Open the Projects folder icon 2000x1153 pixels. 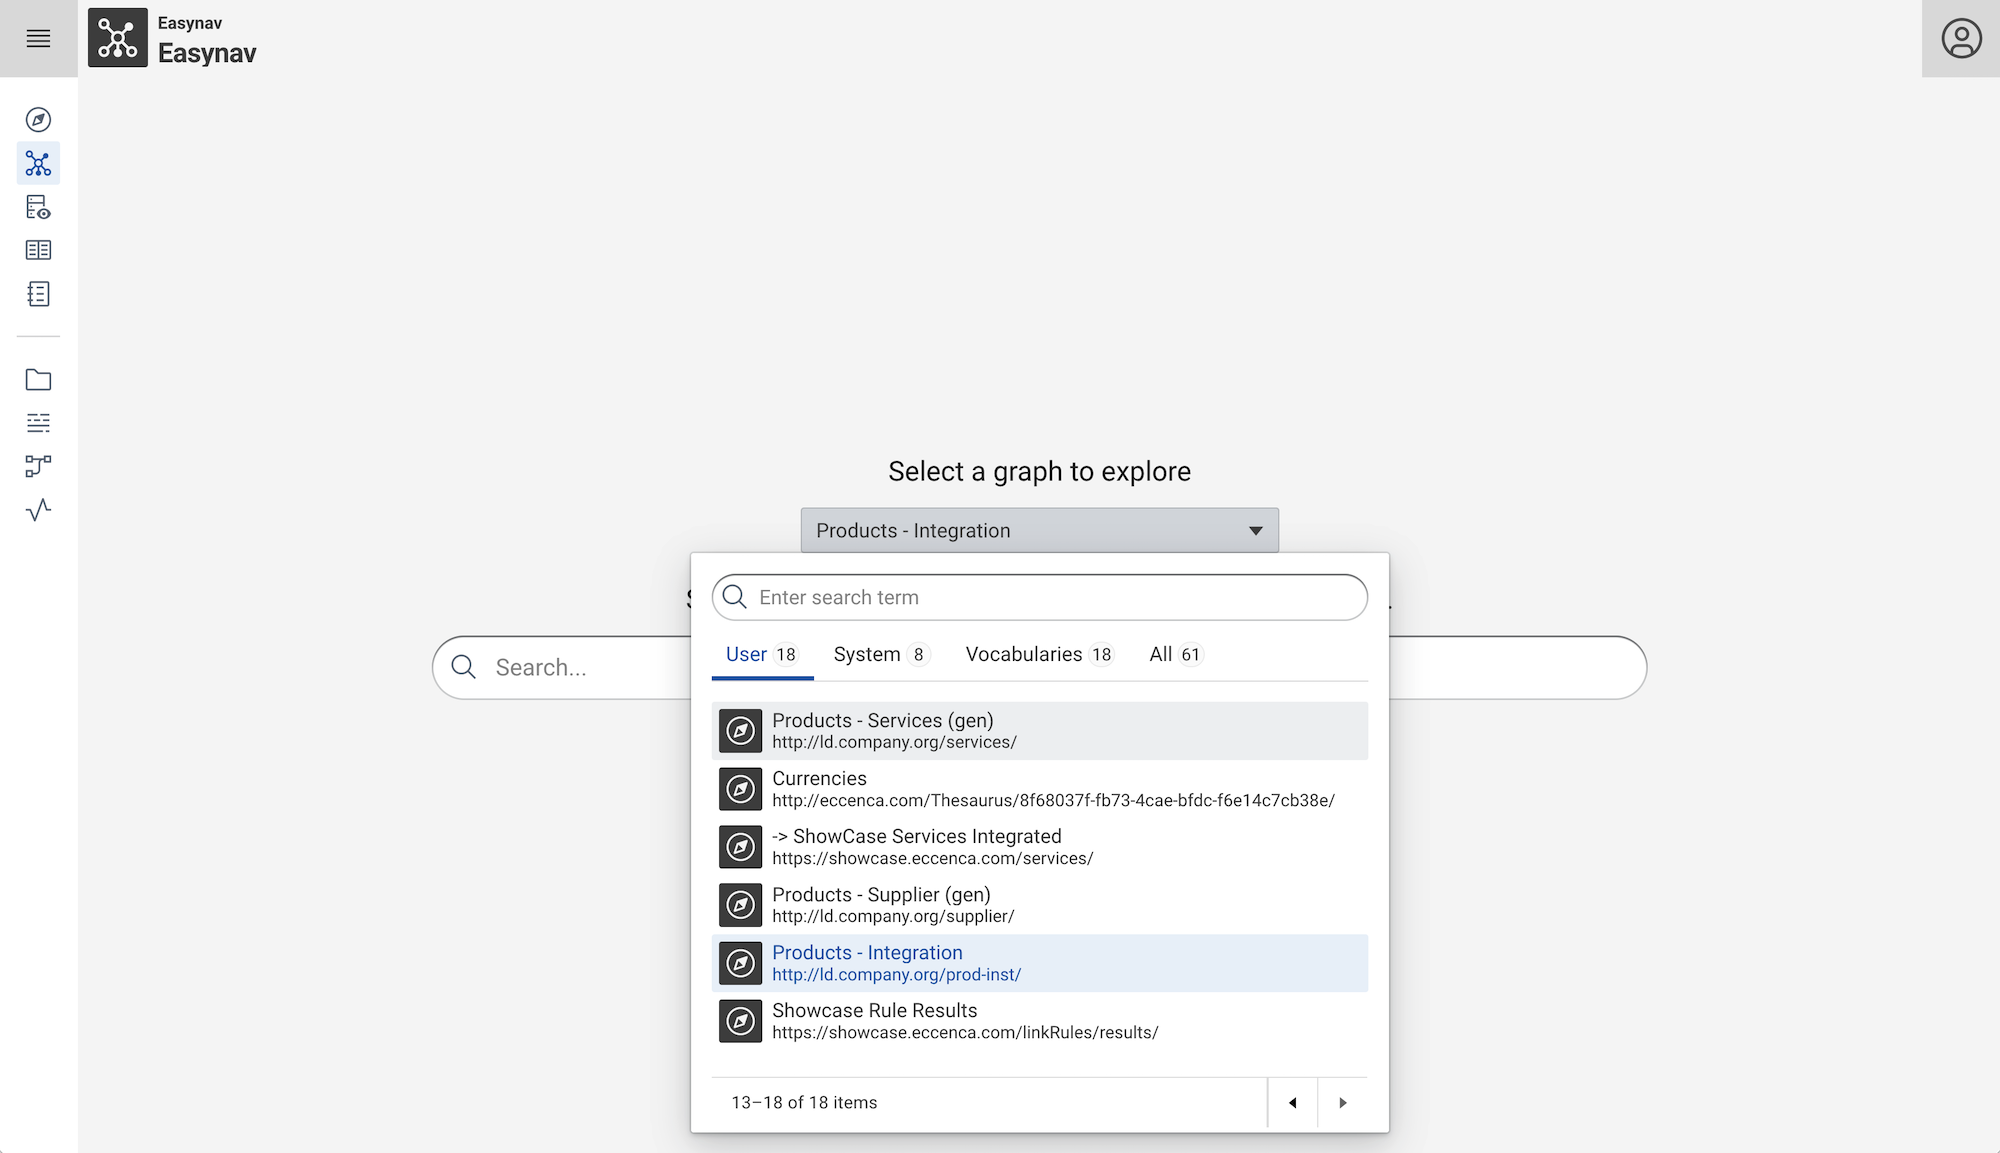pos(38,379)
